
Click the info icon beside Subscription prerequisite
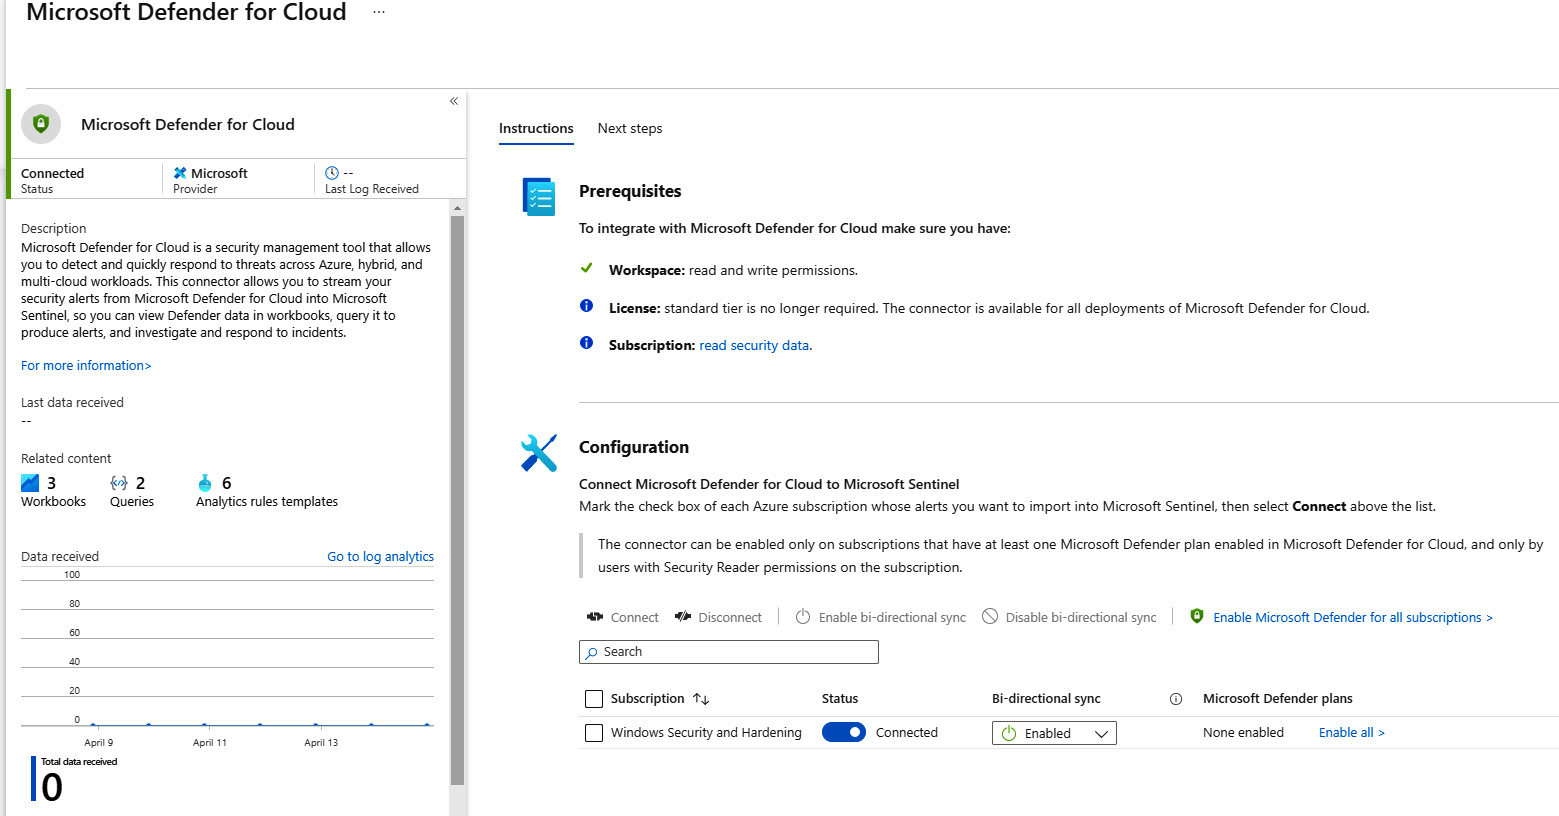point(587,343)
